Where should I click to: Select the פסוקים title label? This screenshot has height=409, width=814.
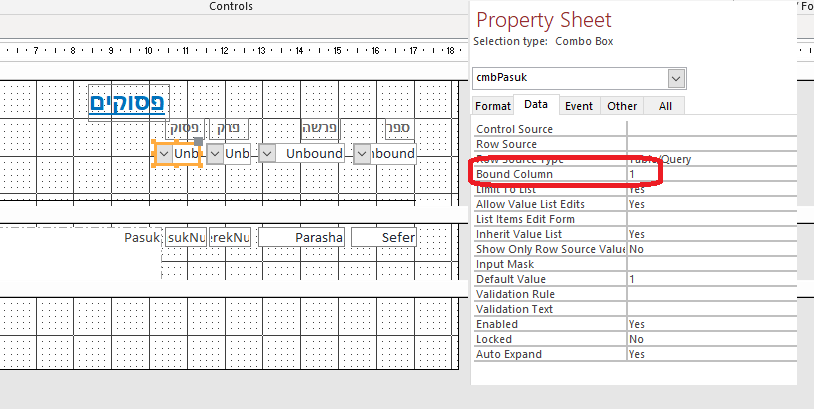(x=127, y=103)
